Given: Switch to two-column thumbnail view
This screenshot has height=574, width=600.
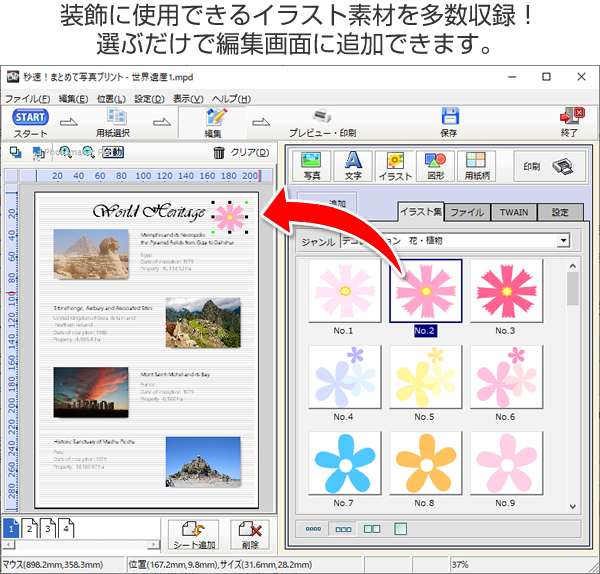Looking at the screenshot, I should (371, 528).
